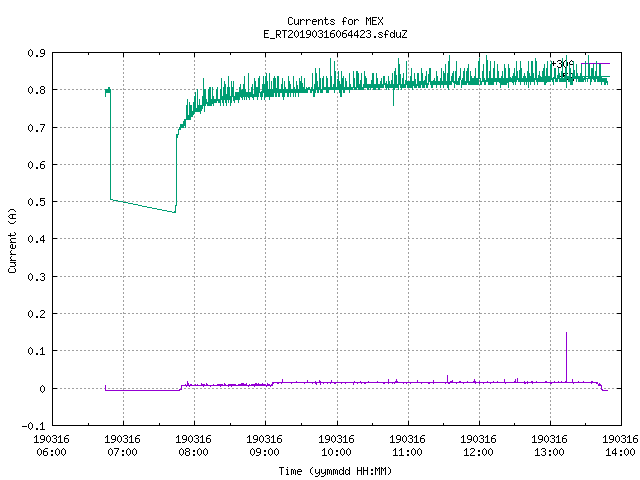Click the '190316 08:00' time tick label

pos(193,446)
